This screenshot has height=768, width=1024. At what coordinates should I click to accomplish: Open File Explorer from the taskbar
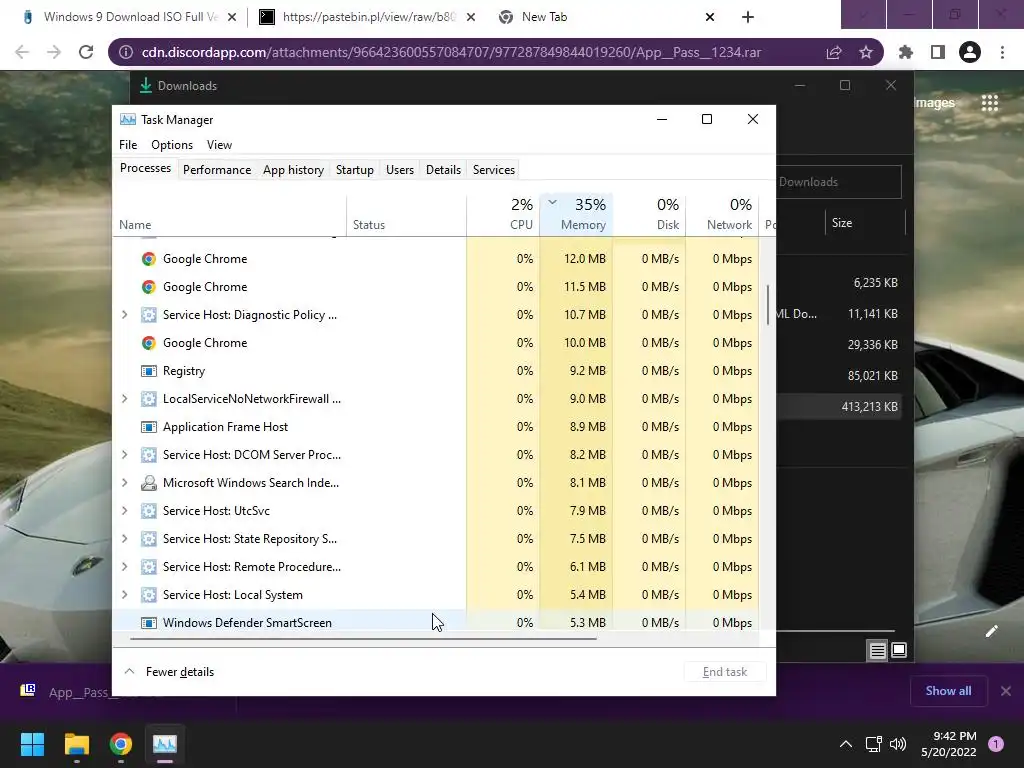(76, 744)
